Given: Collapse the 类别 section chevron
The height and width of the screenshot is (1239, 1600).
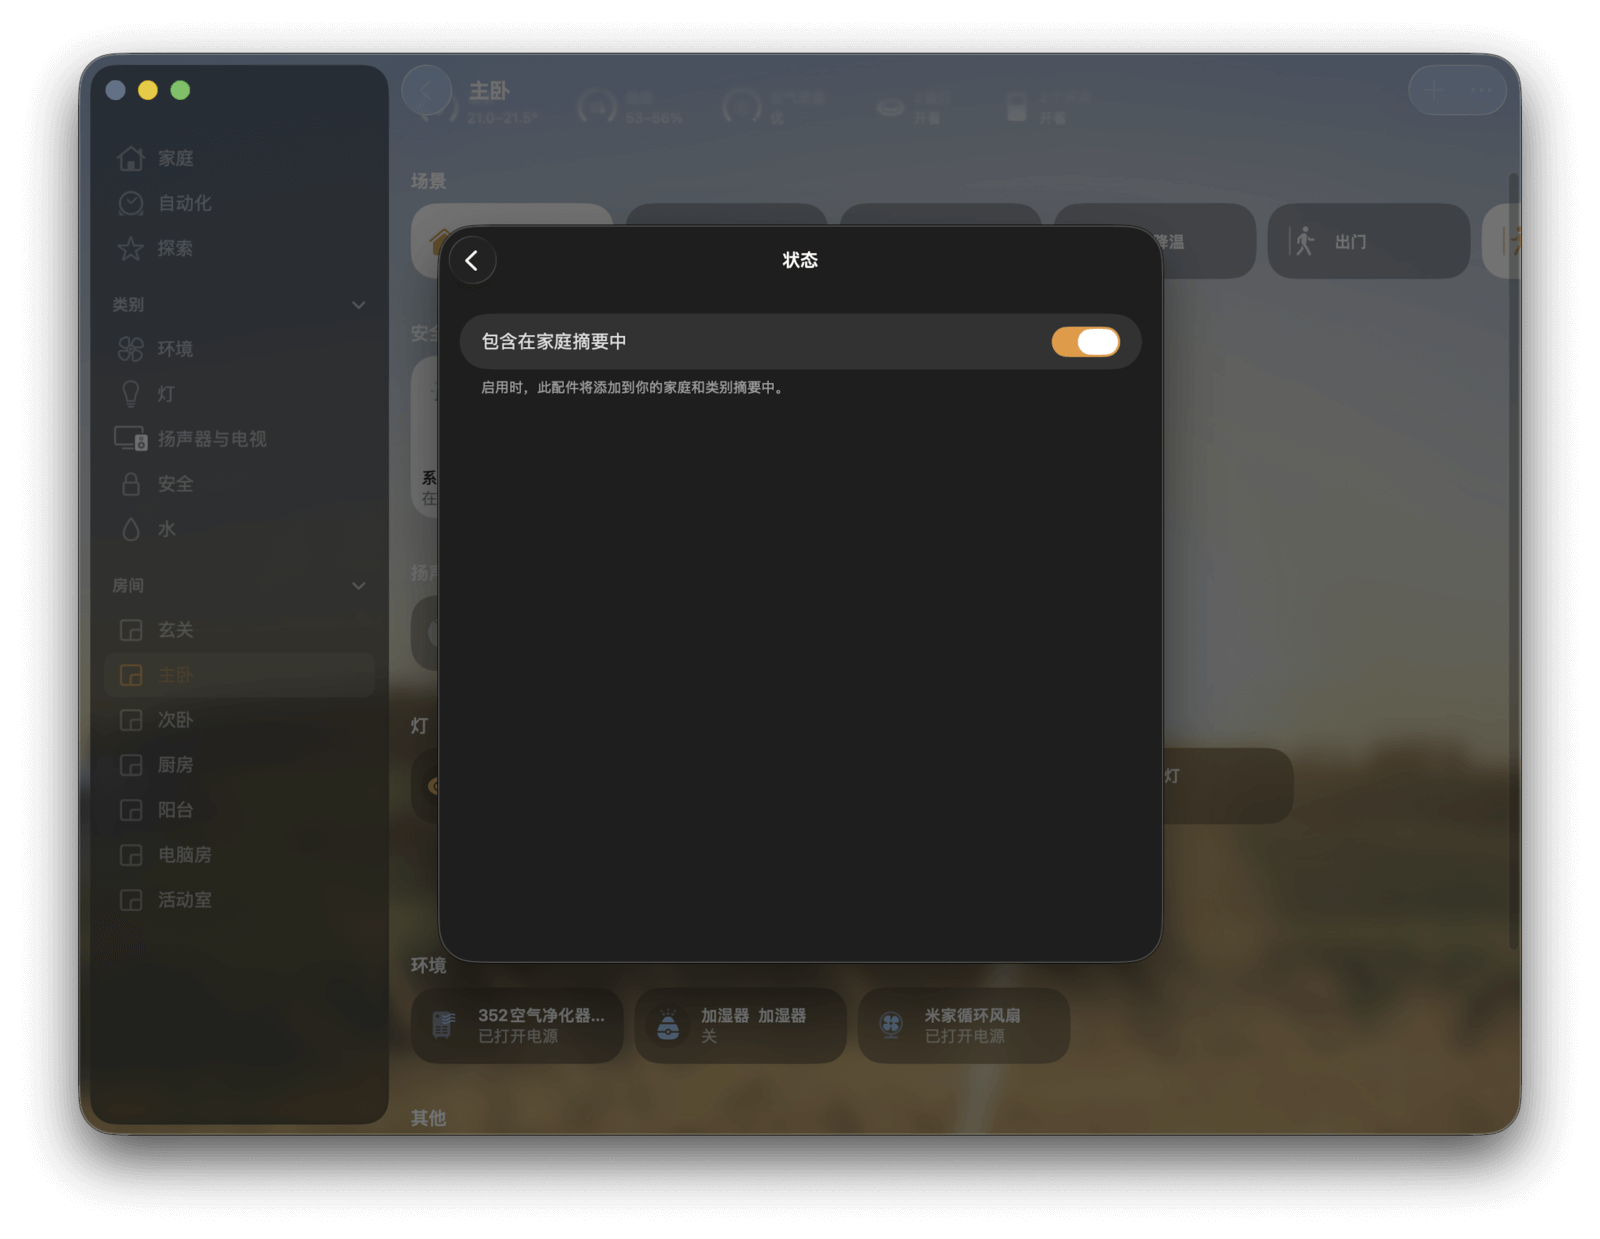Looking at the screenshot, I should [x=358, y=305].
